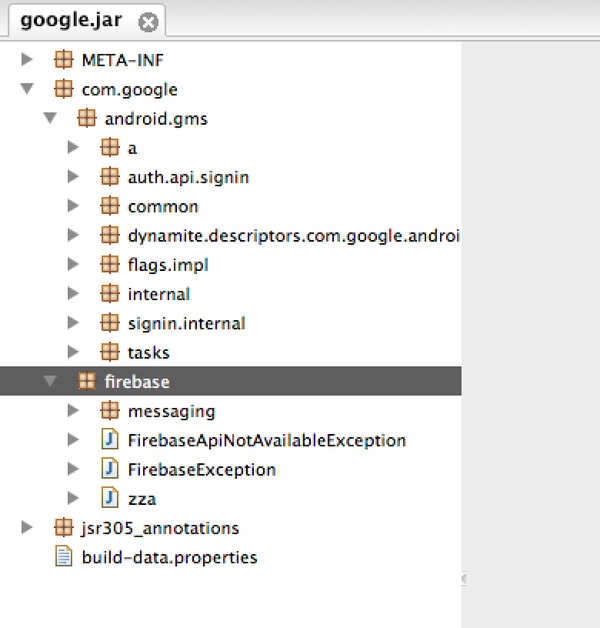The height and width of the screenshot is (628, 600).
Task: Click the messaging package icon
Action: tap(110, 411)
